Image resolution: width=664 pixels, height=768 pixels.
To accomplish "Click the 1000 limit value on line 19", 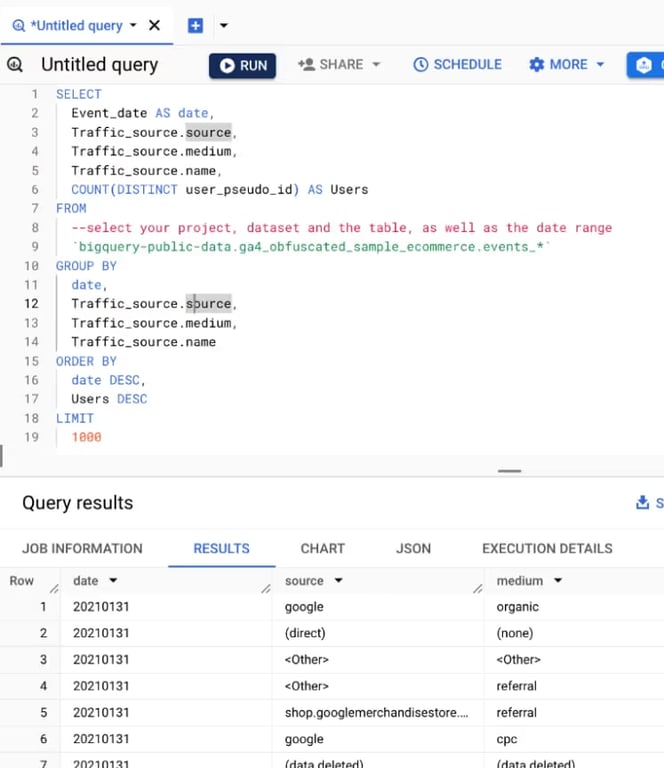I will tap(87, 437).
